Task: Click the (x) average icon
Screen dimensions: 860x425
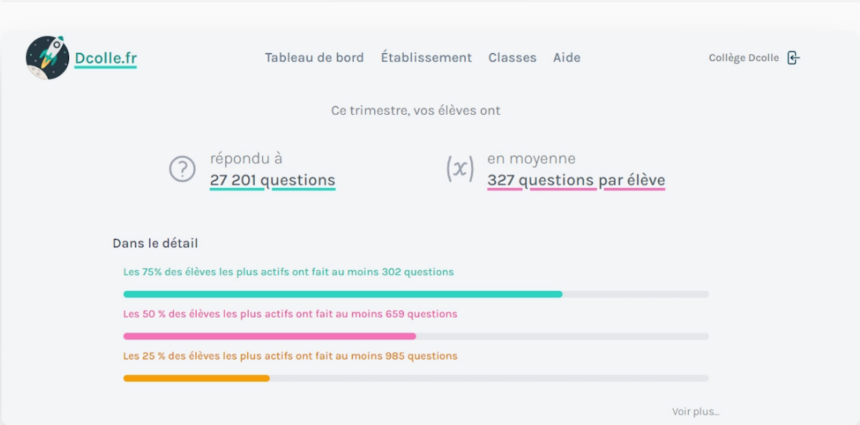Action: tap(460, 169)
